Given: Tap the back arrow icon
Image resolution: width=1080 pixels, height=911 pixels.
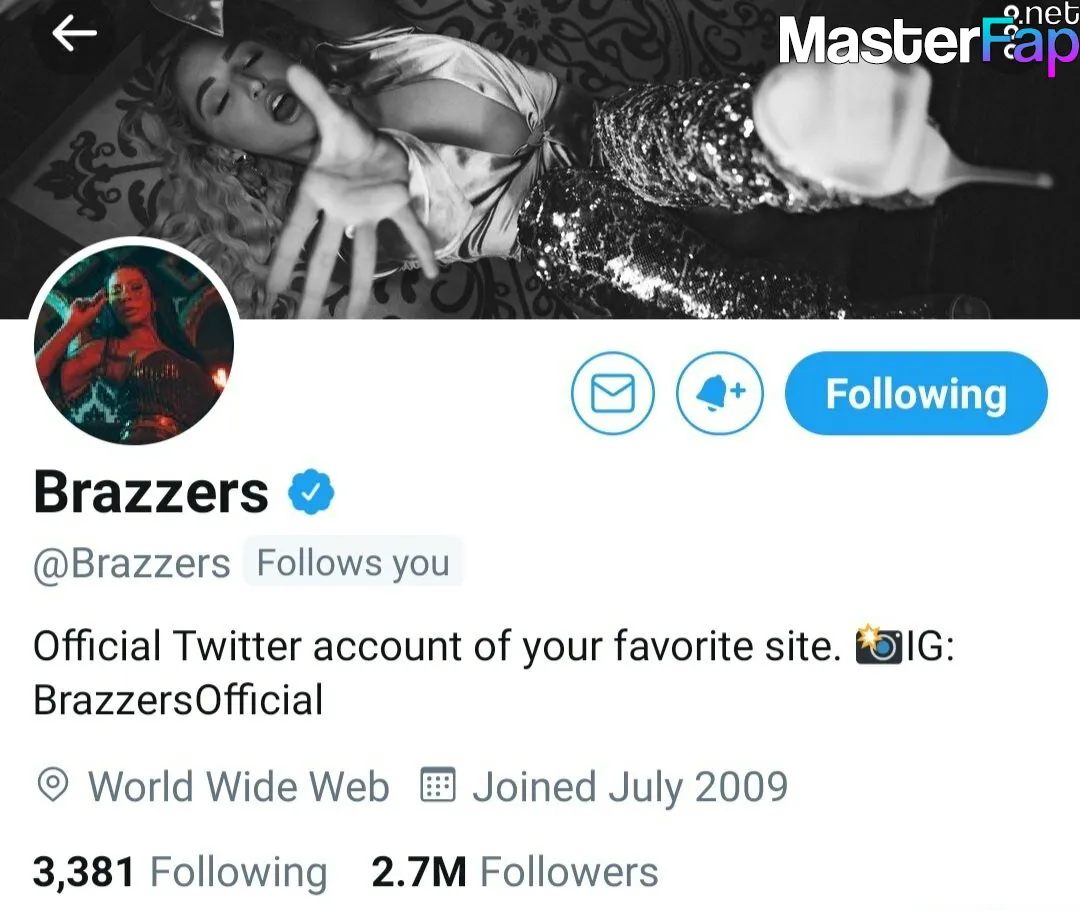Looking at the screenshot, I should tap(74, 33).
